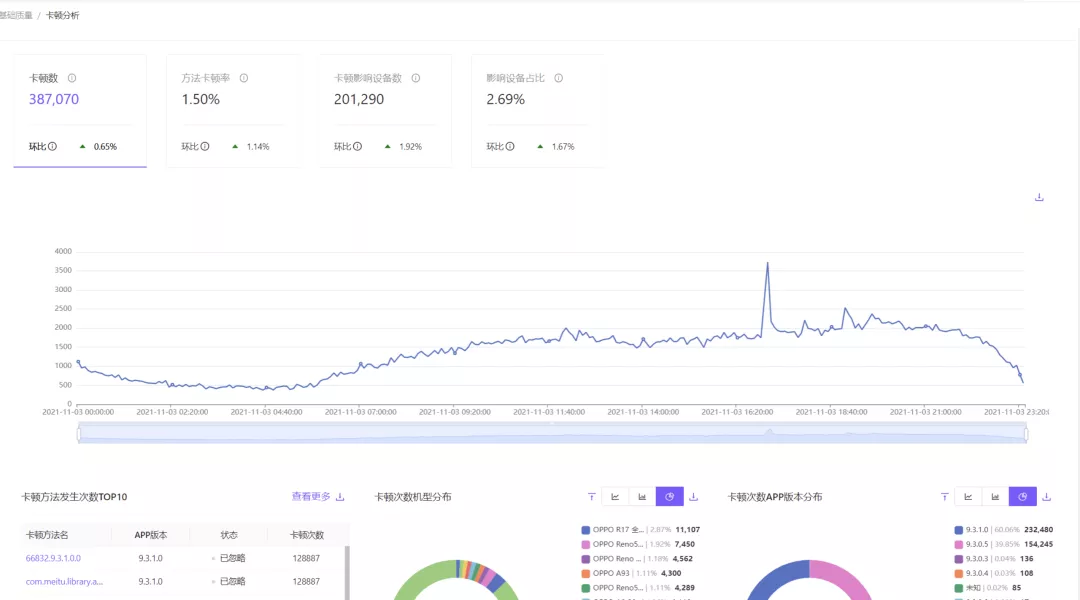Click info icon beside 方法卡顿率

pos(244,78)
